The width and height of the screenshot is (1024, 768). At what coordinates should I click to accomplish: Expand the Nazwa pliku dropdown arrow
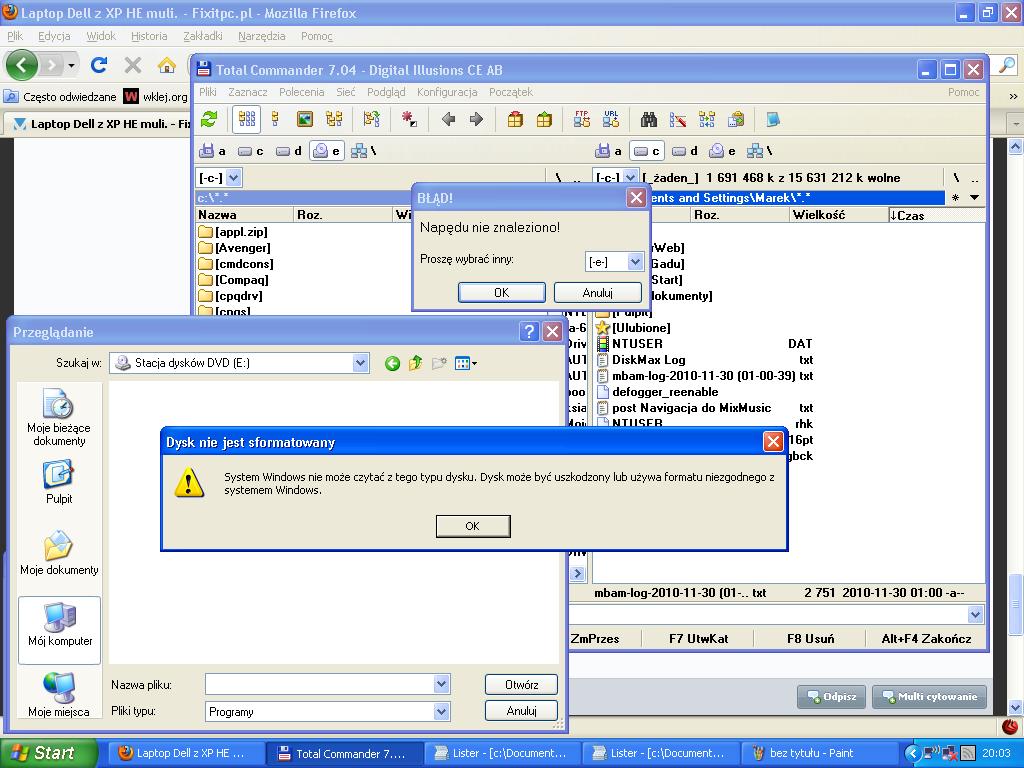click(441, 684)
